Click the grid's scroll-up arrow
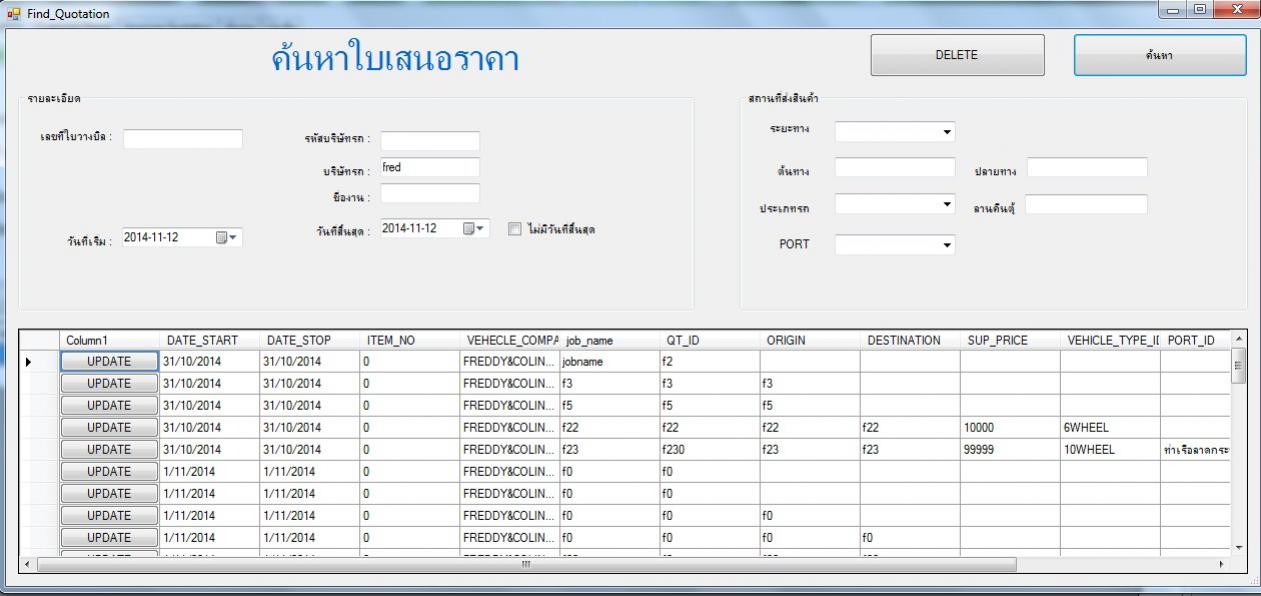This screenshot has height=596, width=1261. [x=1239, y=339]
